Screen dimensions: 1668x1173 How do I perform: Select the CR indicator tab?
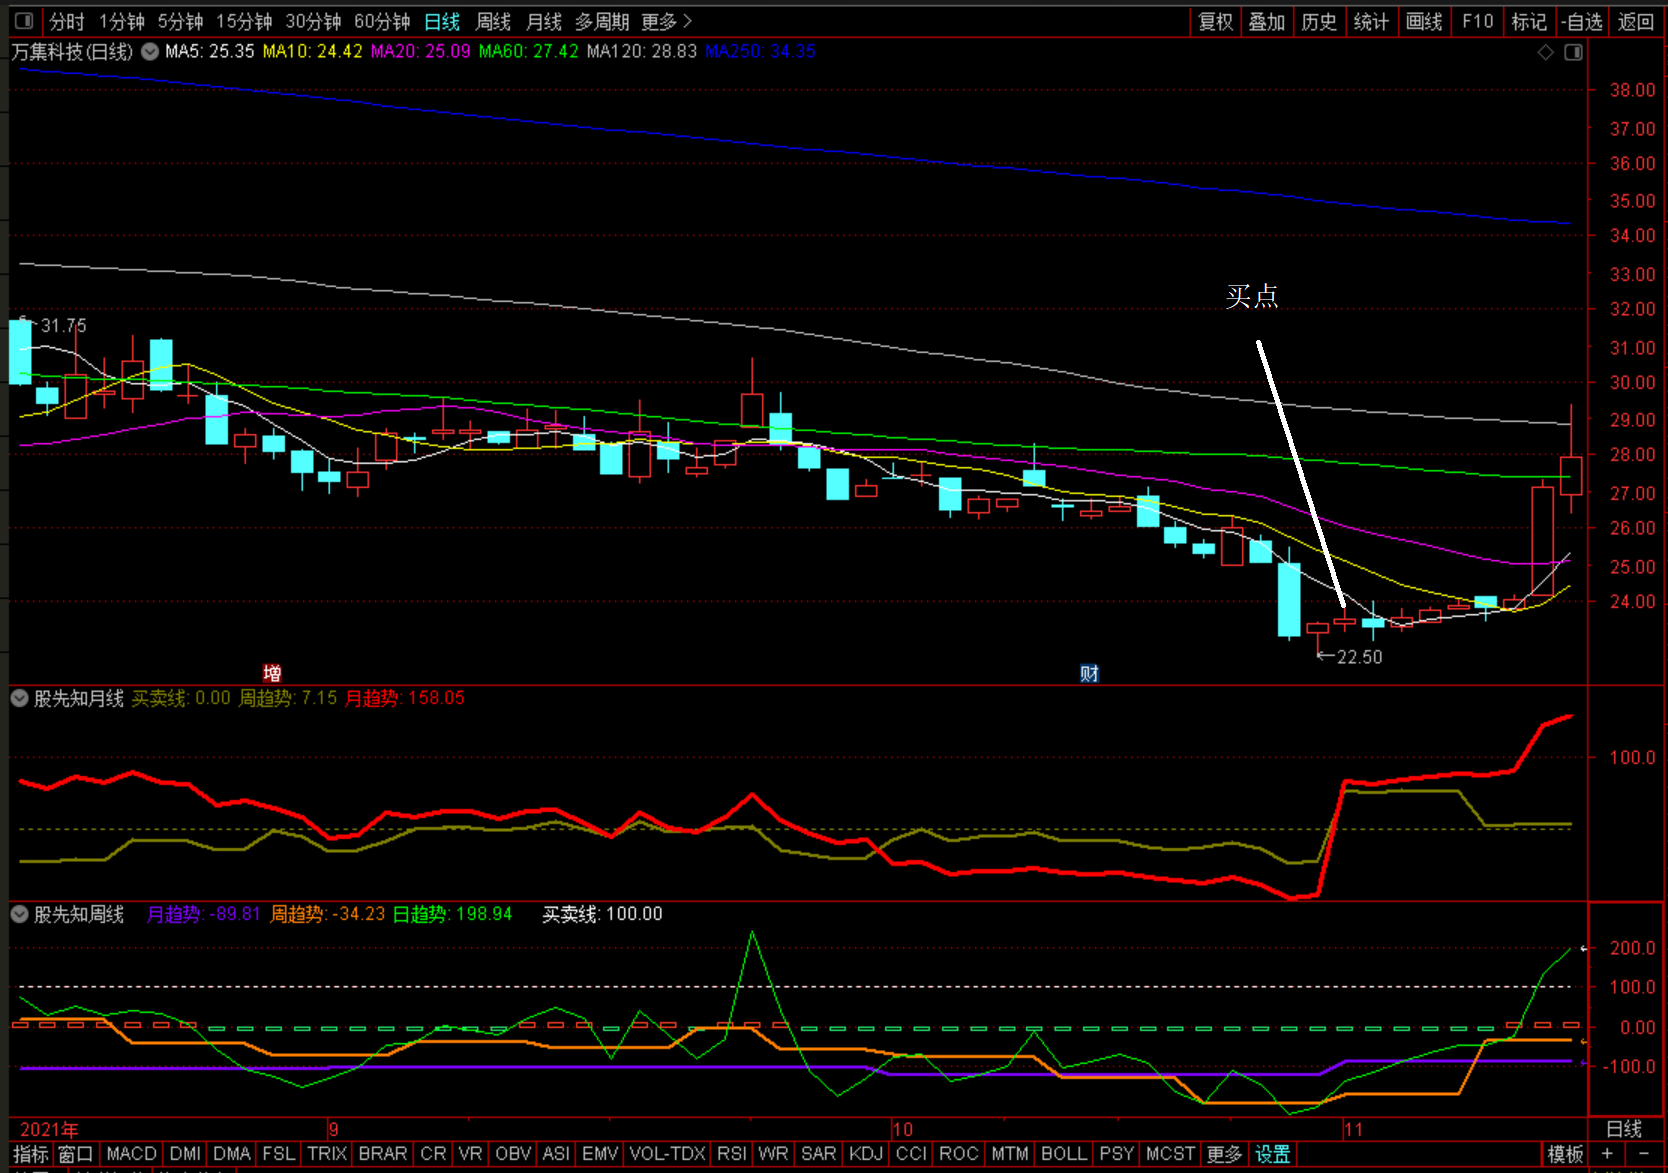(x=433, y=1154)
